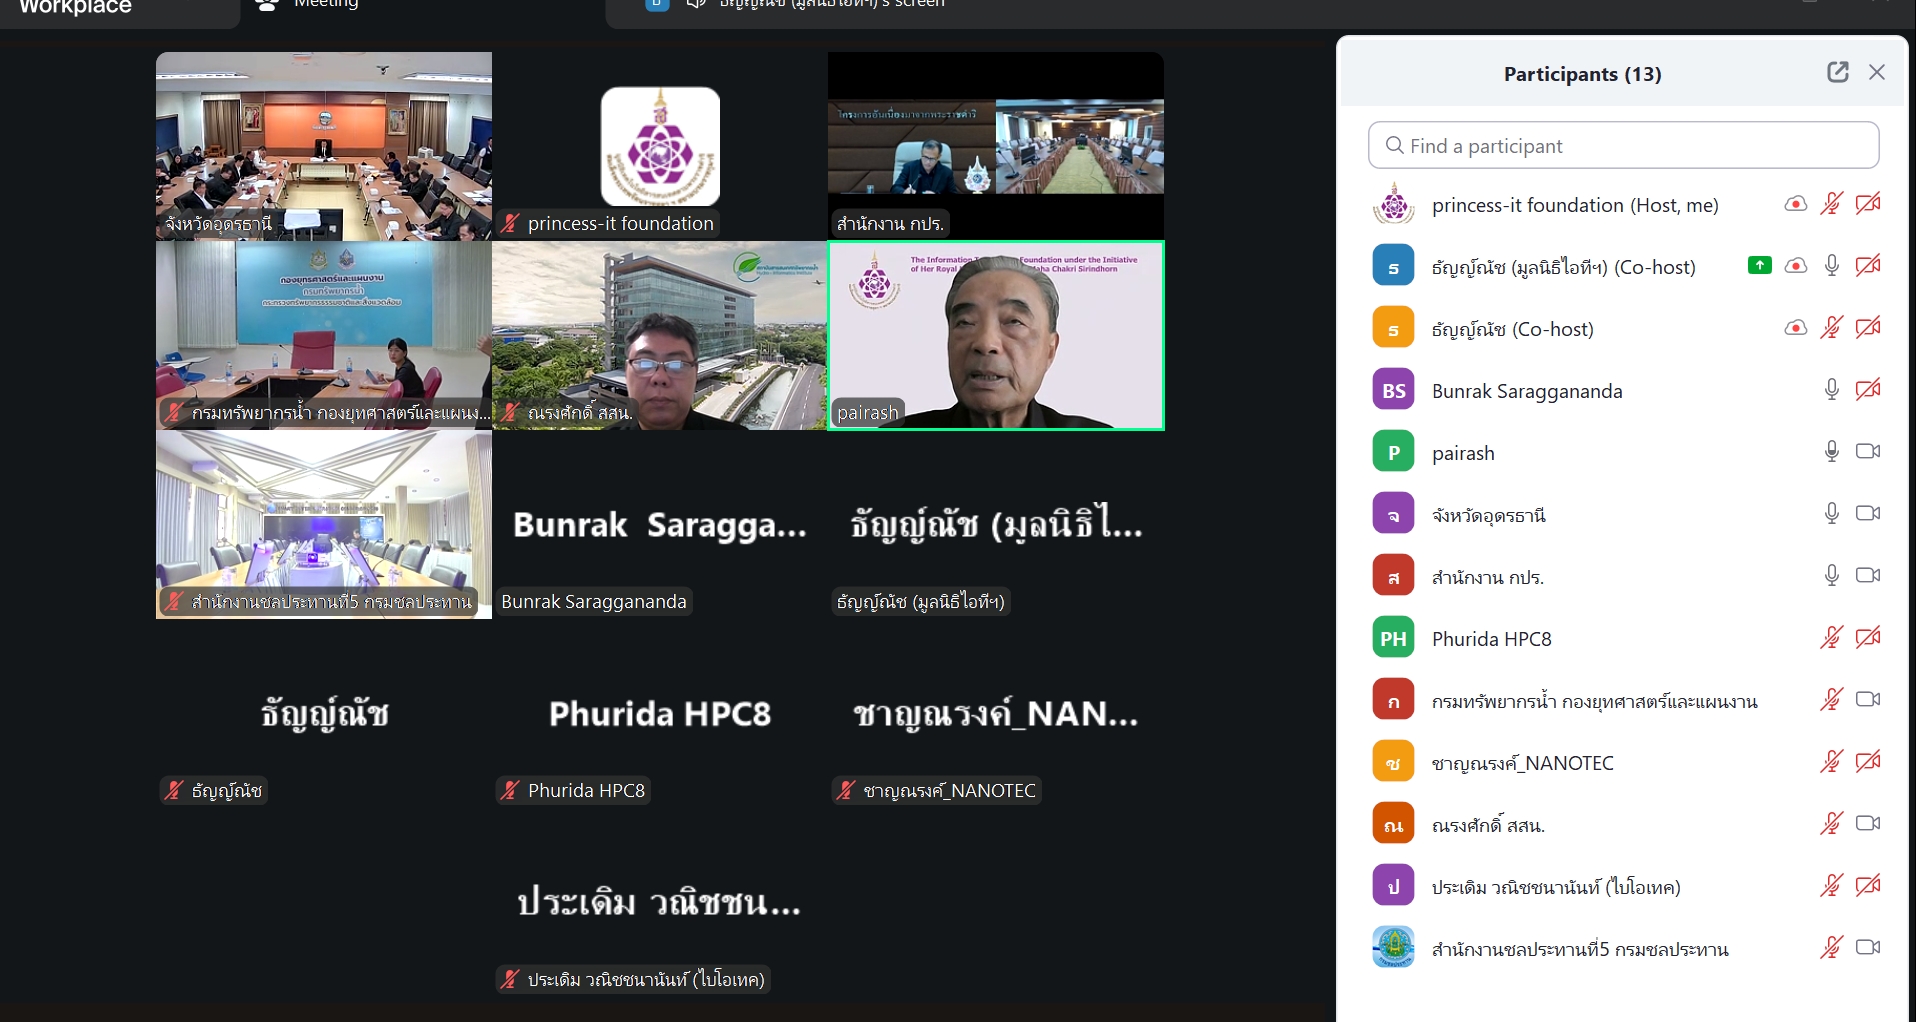Screen dimensions: 1916x1022
Task: Select the จังหวัดอุดรธานี video thumbnail
Action: click(323, 146)
